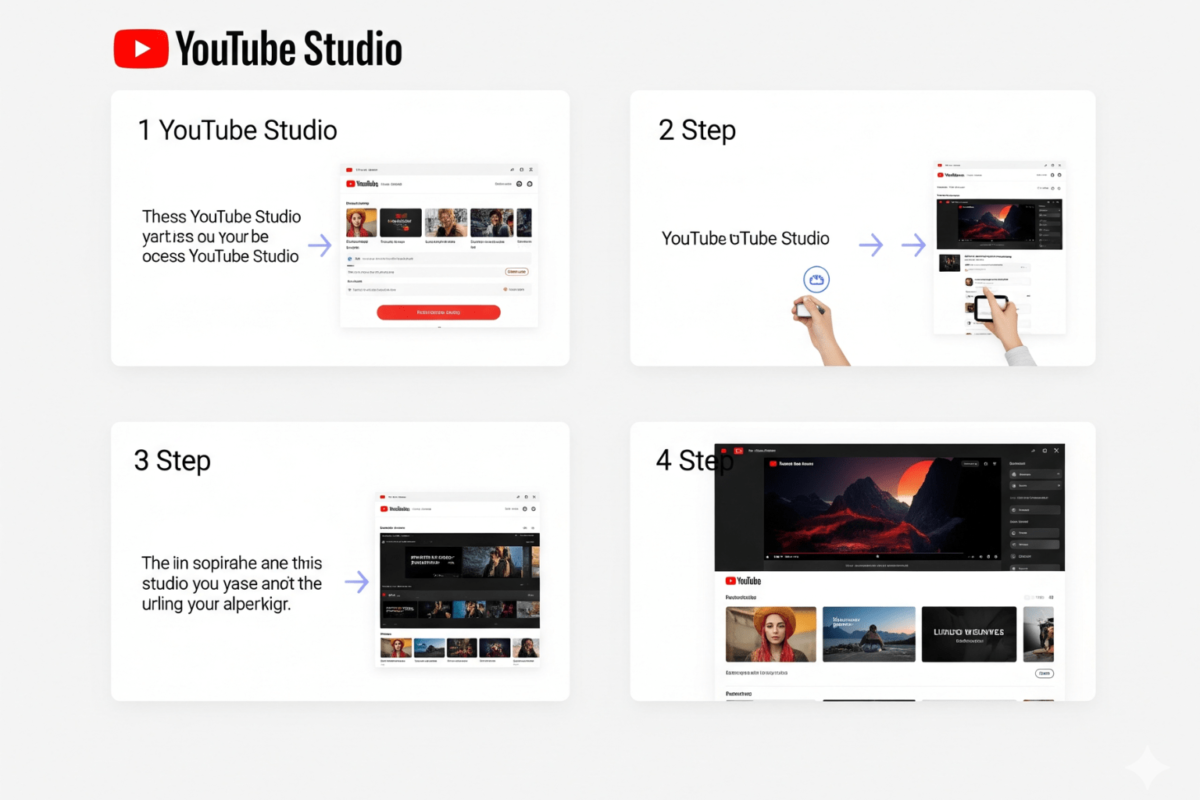Click the YouTube logo in step 1 window header
The width and height of the screenshot is (1200, 800).
click(x=362, y=184)
